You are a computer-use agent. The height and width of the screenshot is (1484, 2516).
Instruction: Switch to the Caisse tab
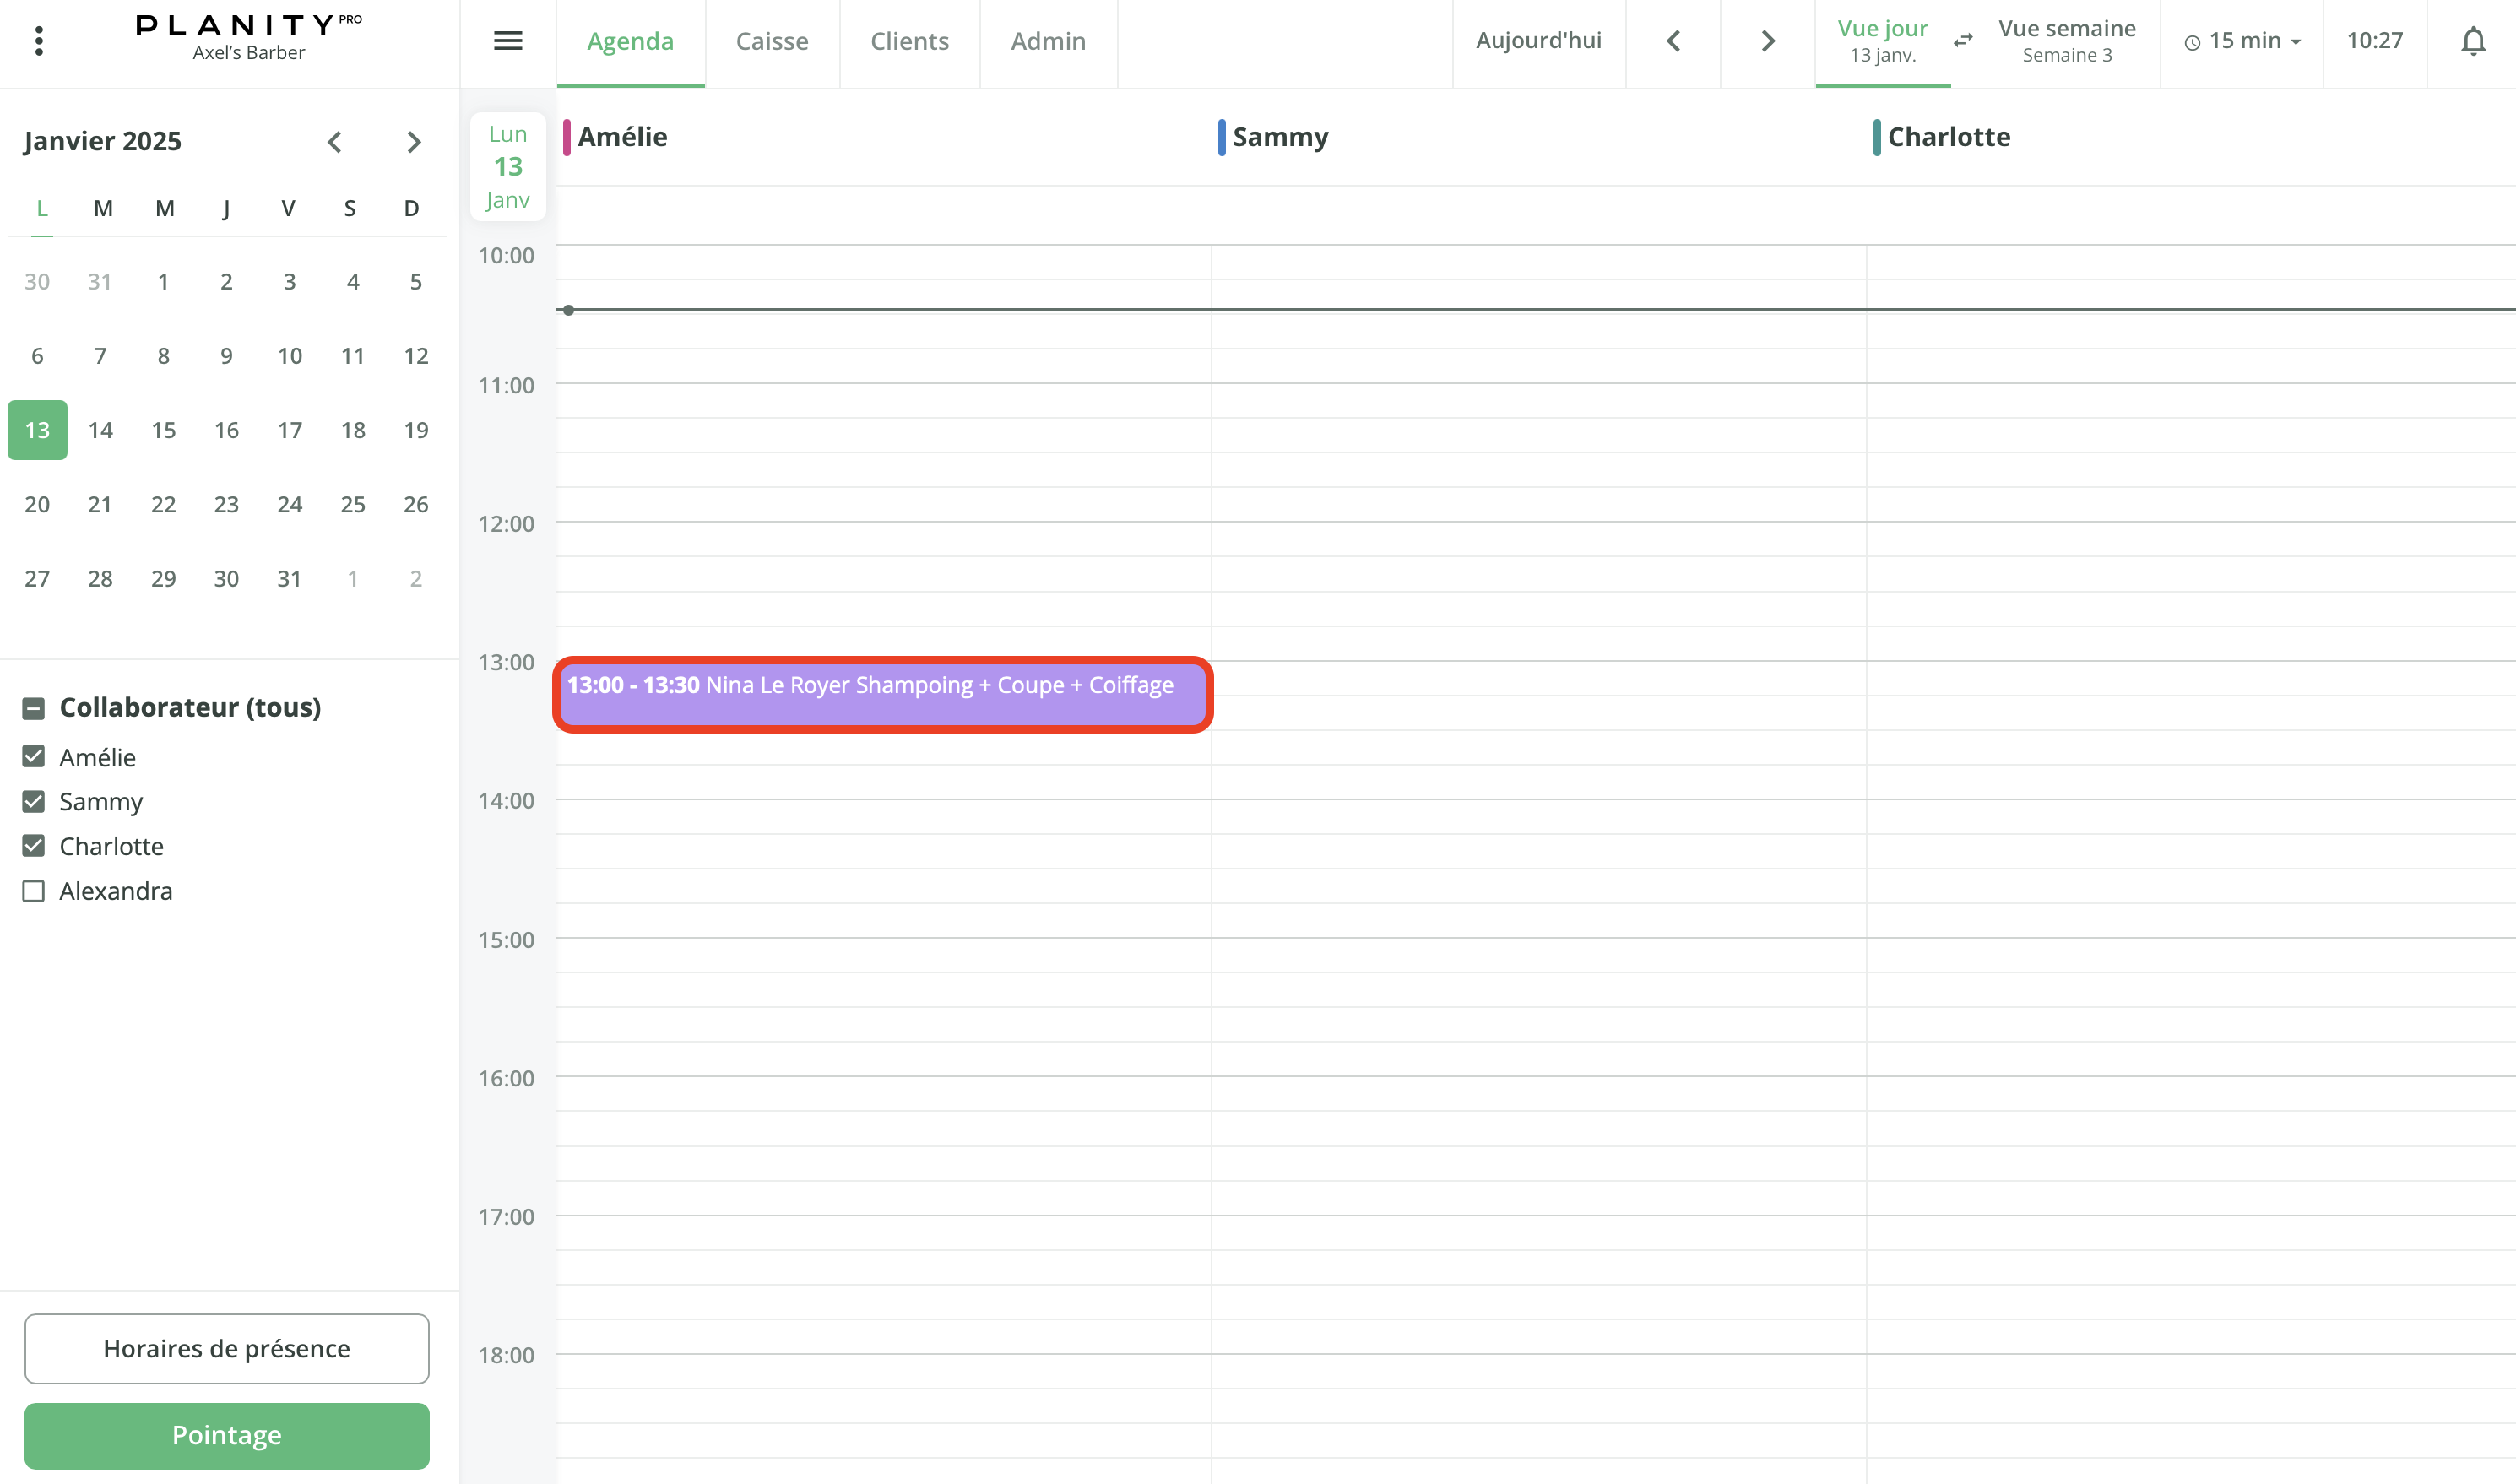tap(771, 41)
